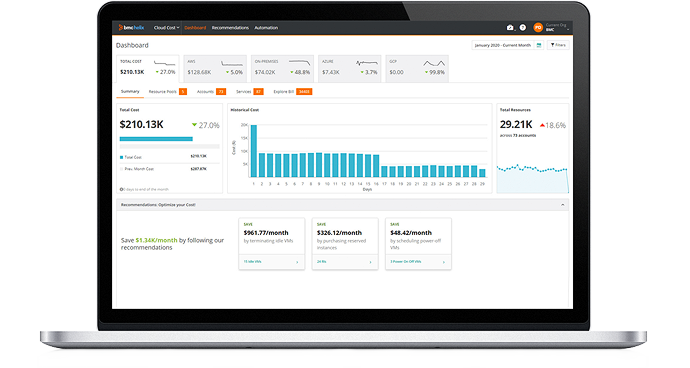Click the across 73 accounts text
Screen dimensions: 690x368
click(x=518, y=136)
